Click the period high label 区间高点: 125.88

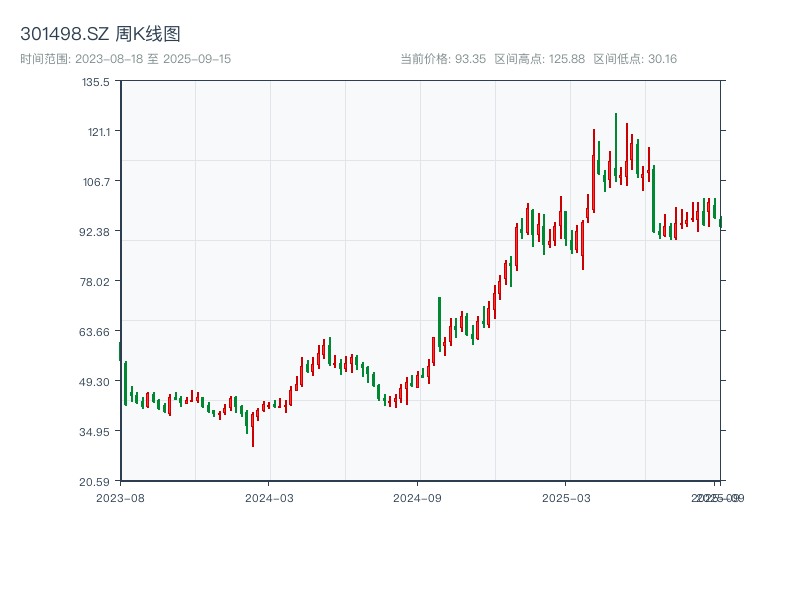coord(539,59)
